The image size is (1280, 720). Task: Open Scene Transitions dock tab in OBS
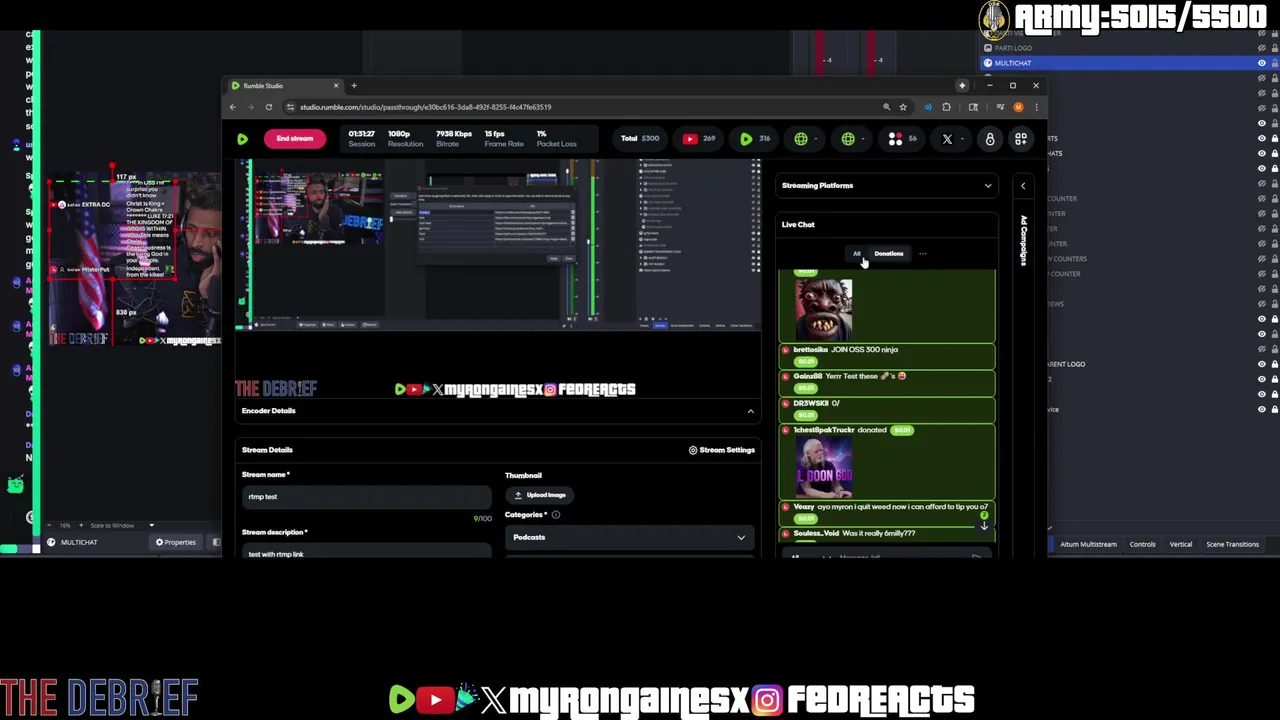[x=1232, y=545]
